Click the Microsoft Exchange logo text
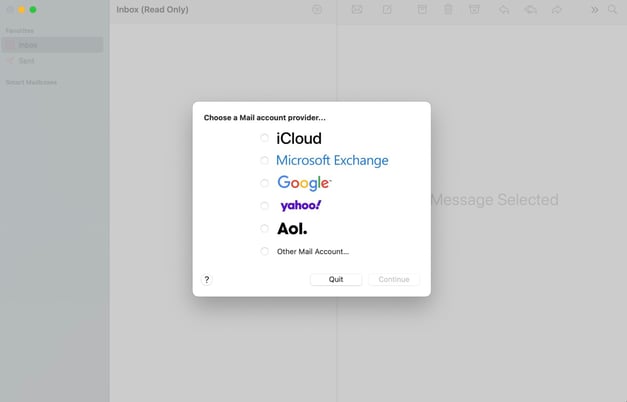The image size is (627, 402). click(332, 160)
